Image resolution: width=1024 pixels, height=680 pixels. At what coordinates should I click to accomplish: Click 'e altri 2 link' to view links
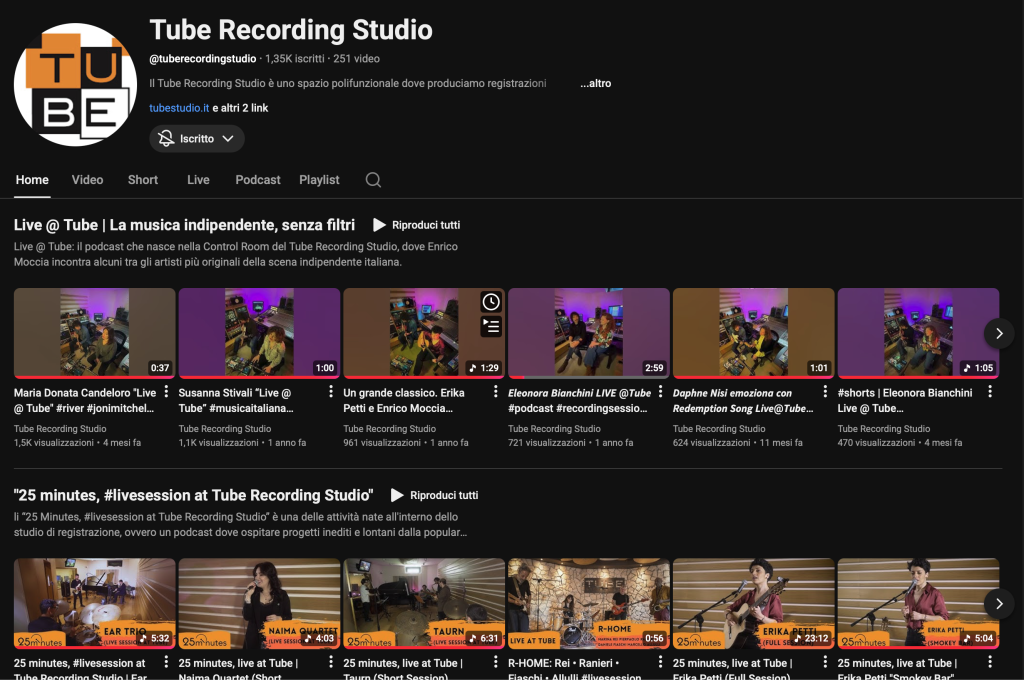coord(240,108)
